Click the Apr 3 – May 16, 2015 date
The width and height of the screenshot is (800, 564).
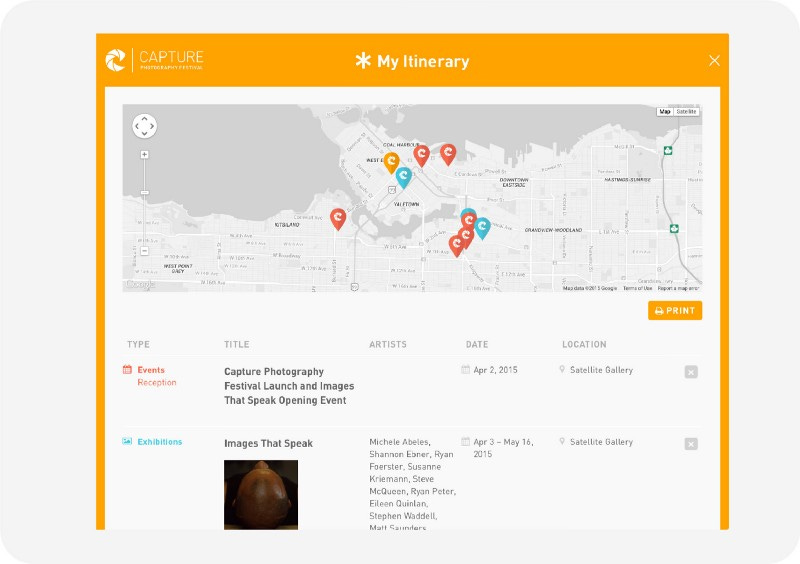point(504,448)
